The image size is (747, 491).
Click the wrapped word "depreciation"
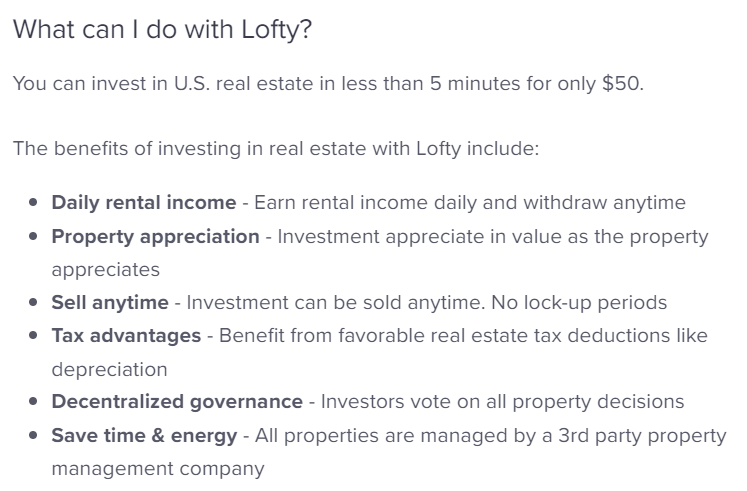click(x=110, y=370)
